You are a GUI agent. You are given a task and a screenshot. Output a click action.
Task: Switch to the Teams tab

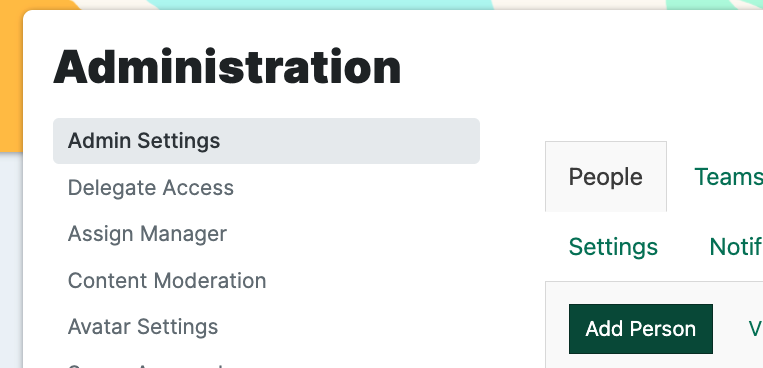pos(728,177)
